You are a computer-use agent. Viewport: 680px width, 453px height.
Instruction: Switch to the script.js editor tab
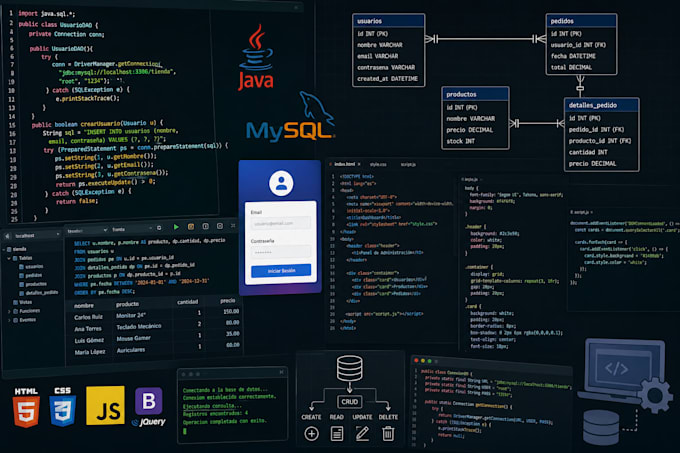408,165
